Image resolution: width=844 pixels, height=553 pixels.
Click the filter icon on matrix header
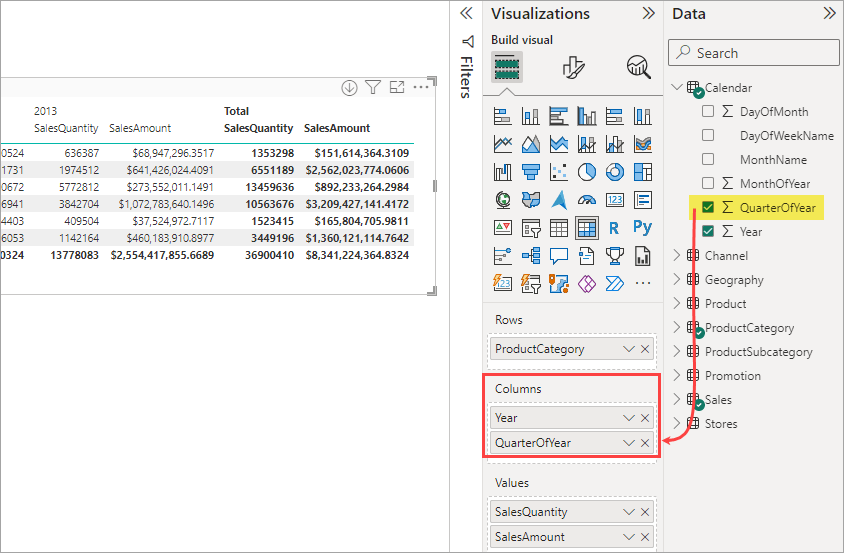point(372,87)
